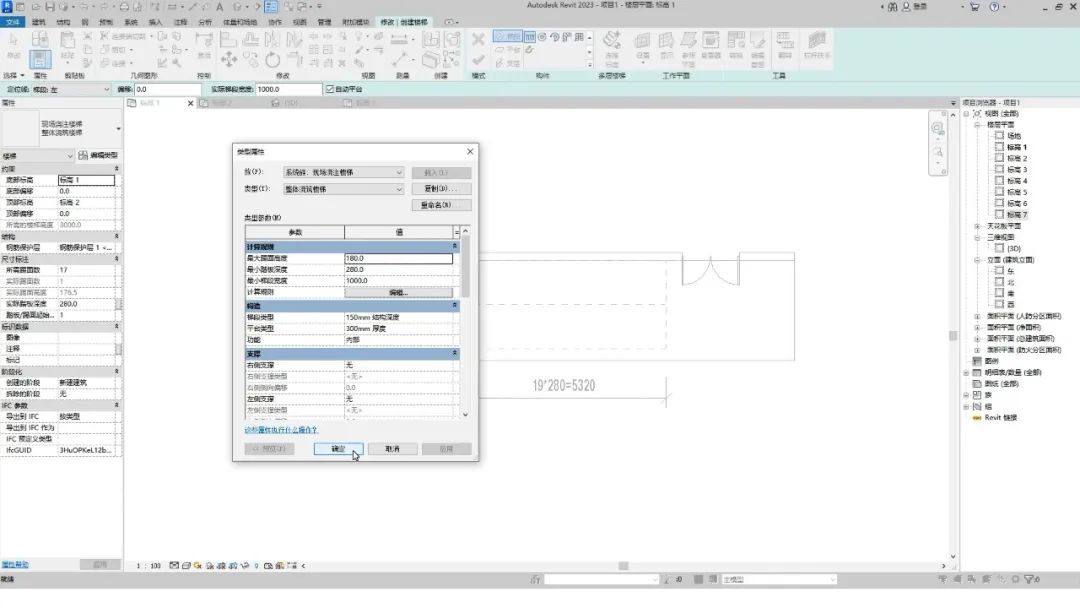
Task: Click the text tool 'A' icon in quick access toolbar
Action: click(220, 7)
